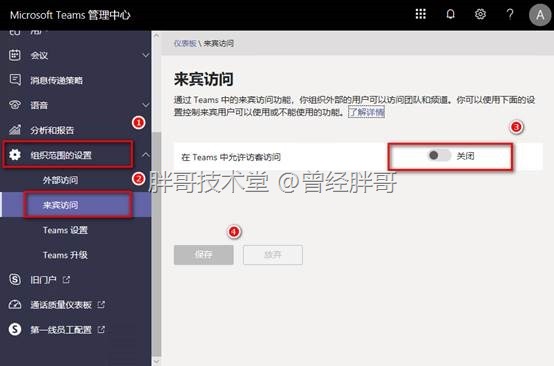This screenshot has width=554, height=366.
Task: Open the account avatar A
Action: [x=540, y=15]
